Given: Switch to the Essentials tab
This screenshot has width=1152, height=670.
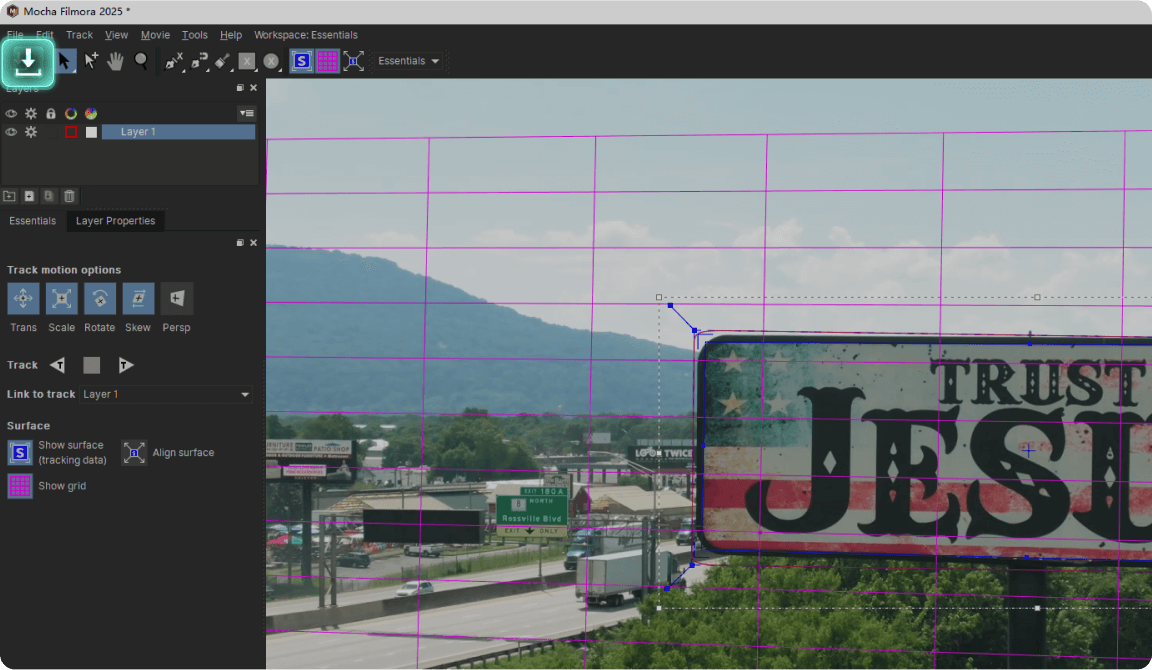Looking at the screenshot, I should tap(32, 221).
